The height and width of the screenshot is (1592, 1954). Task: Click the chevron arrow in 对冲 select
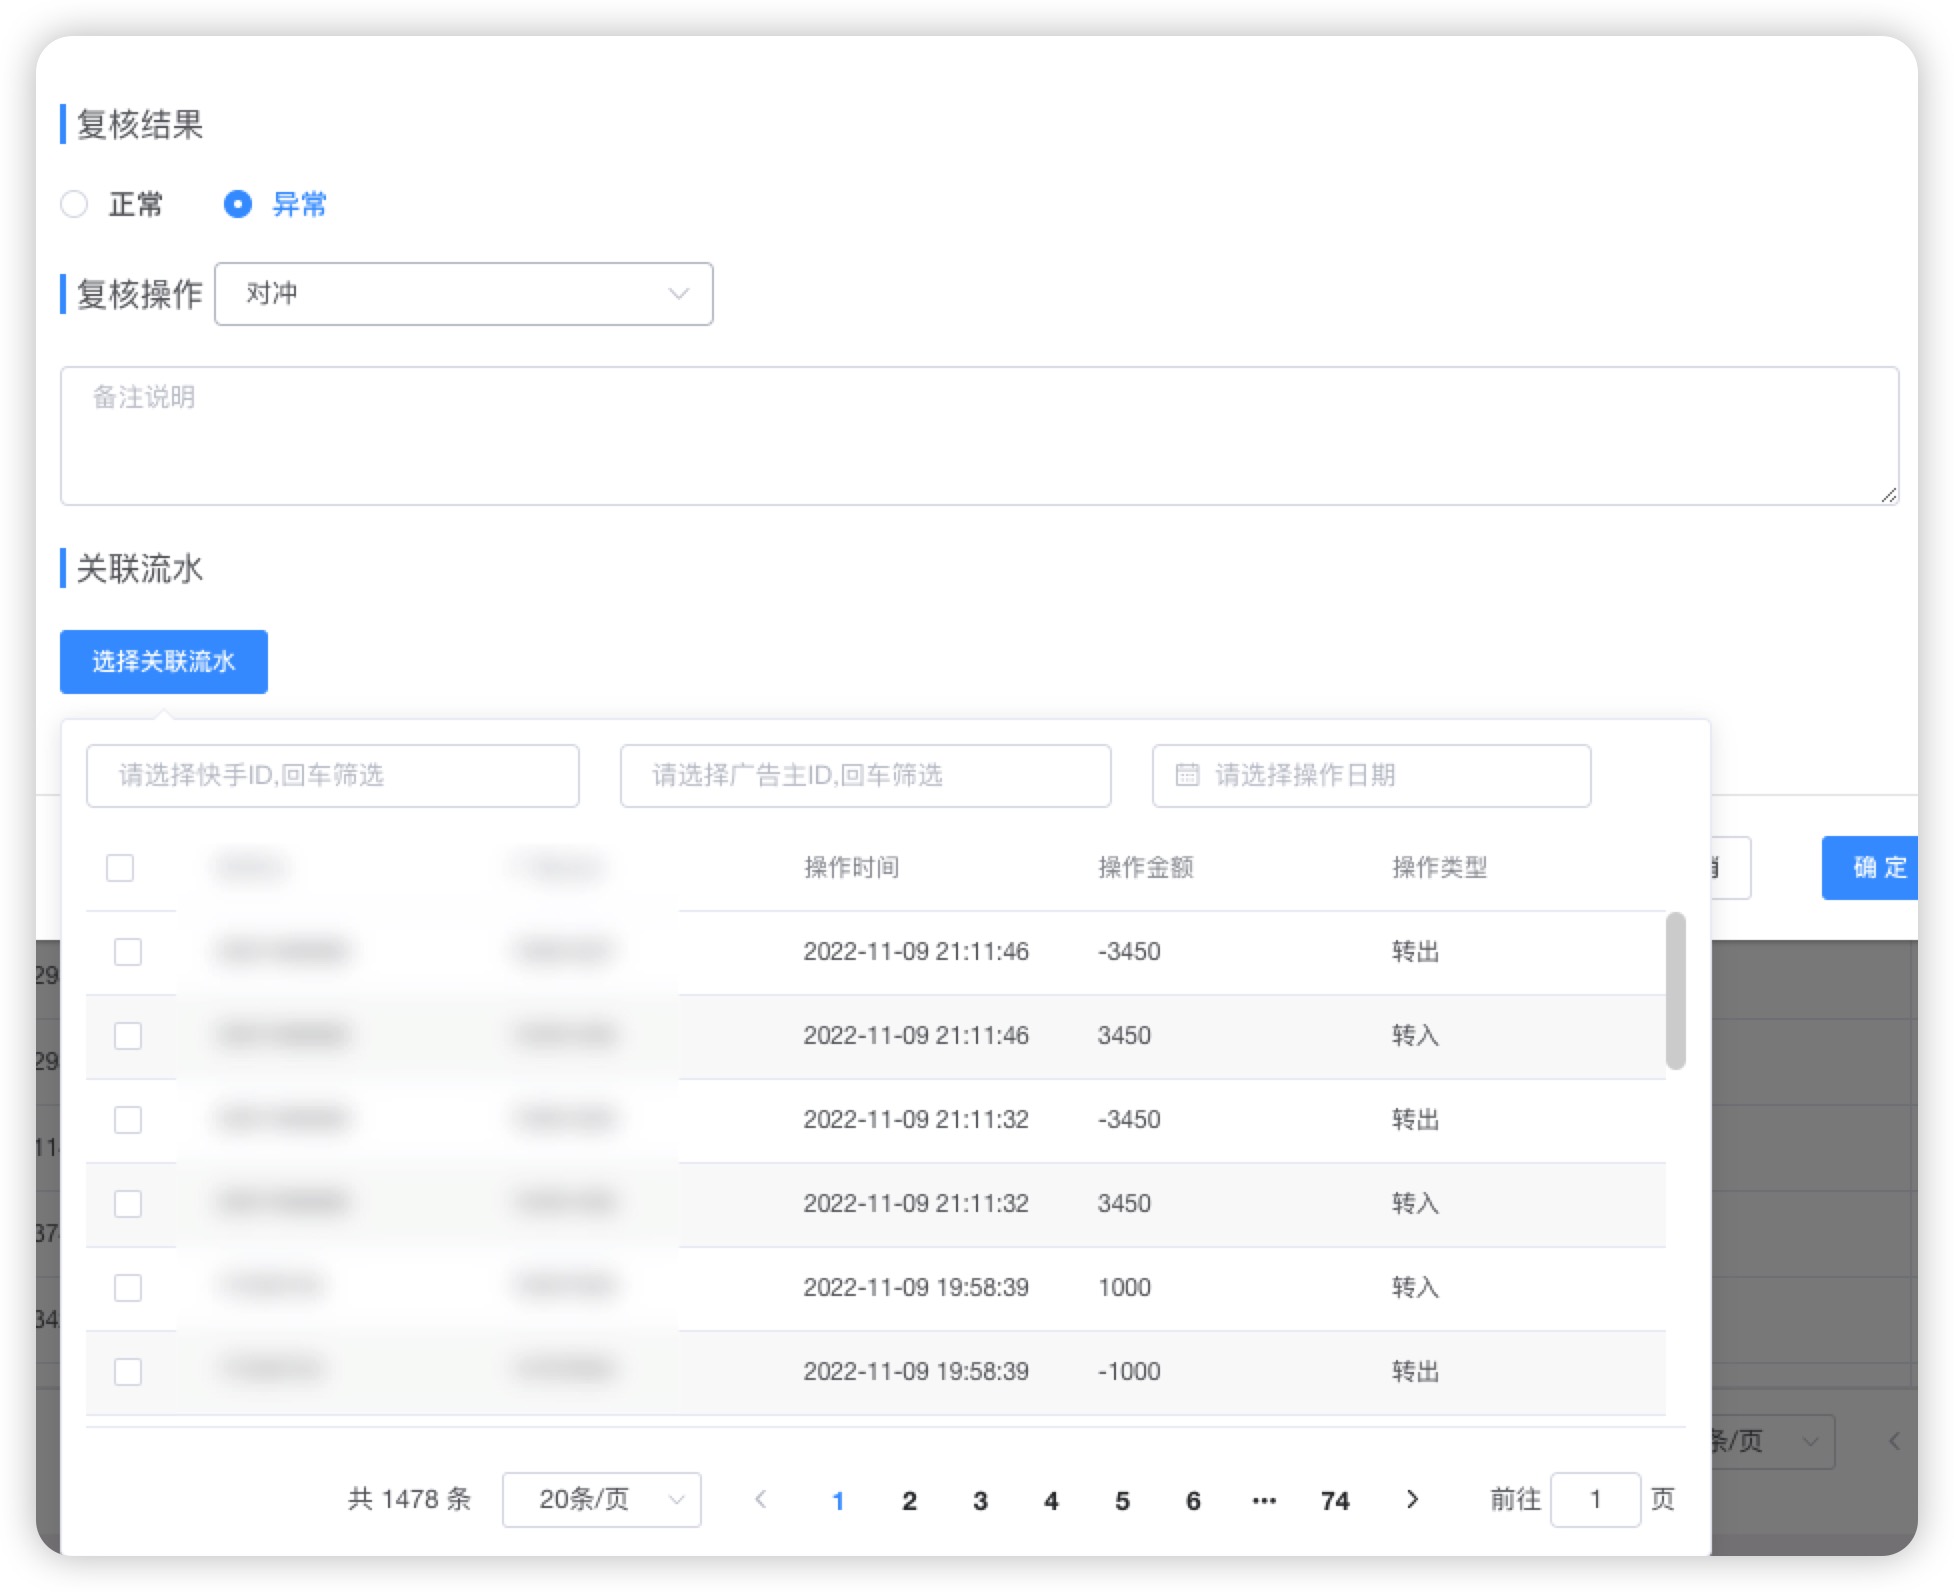tap(679, 294)
